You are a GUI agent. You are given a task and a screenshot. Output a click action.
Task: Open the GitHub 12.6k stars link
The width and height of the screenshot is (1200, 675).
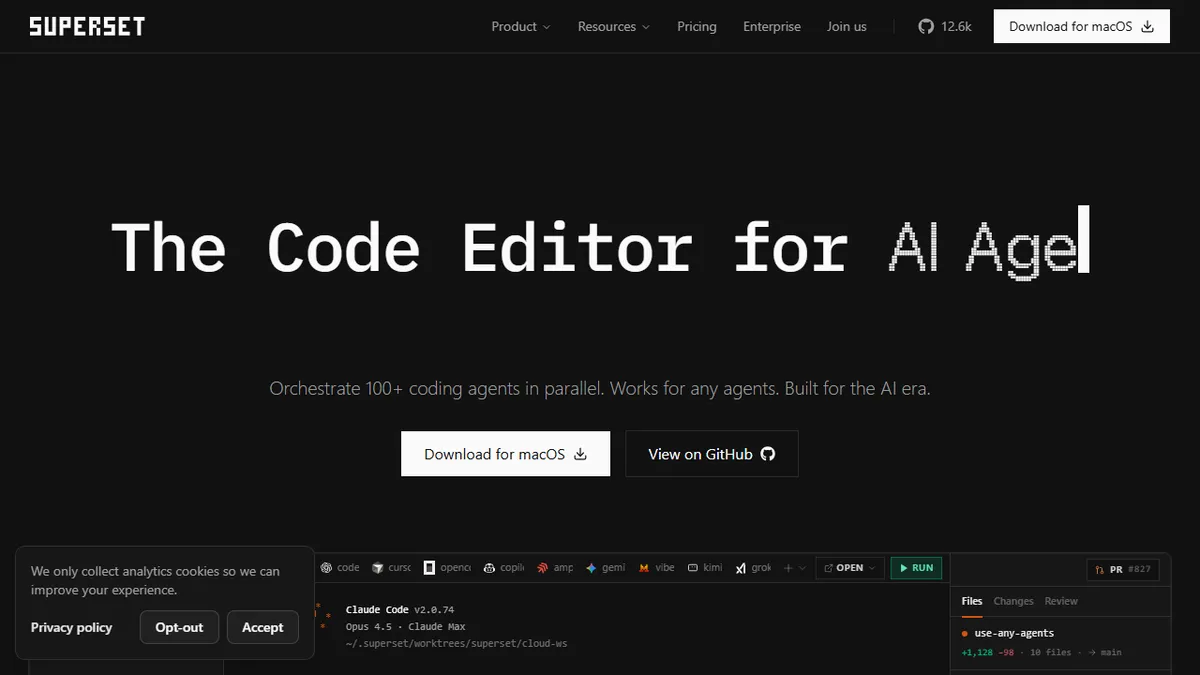pos(945,27)
